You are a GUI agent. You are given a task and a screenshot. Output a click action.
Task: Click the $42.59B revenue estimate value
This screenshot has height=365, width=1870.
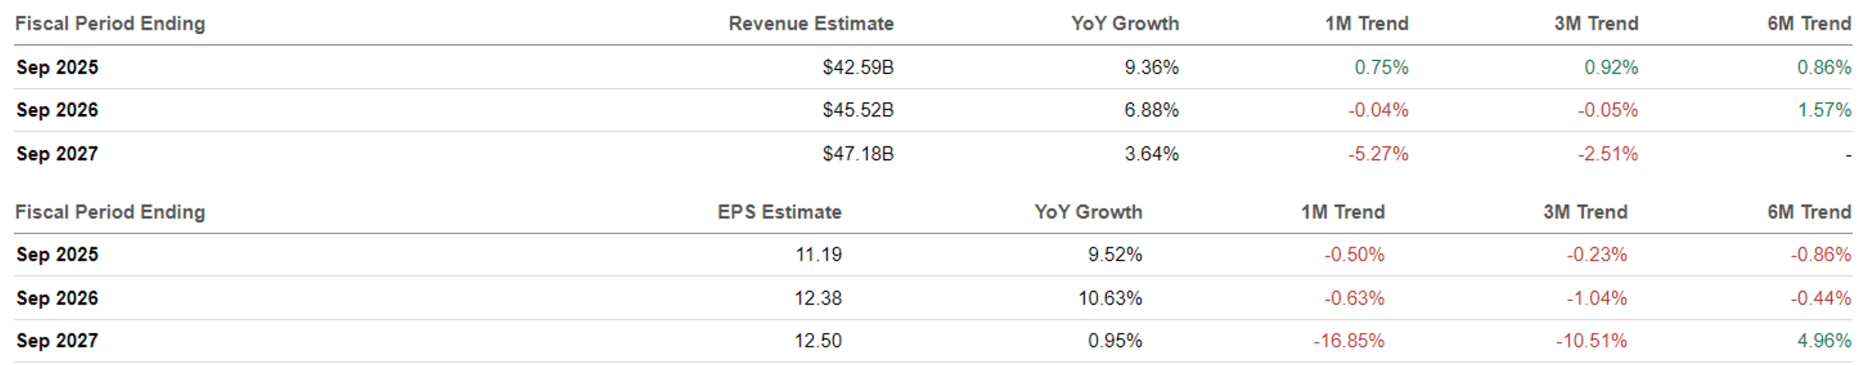858,67
